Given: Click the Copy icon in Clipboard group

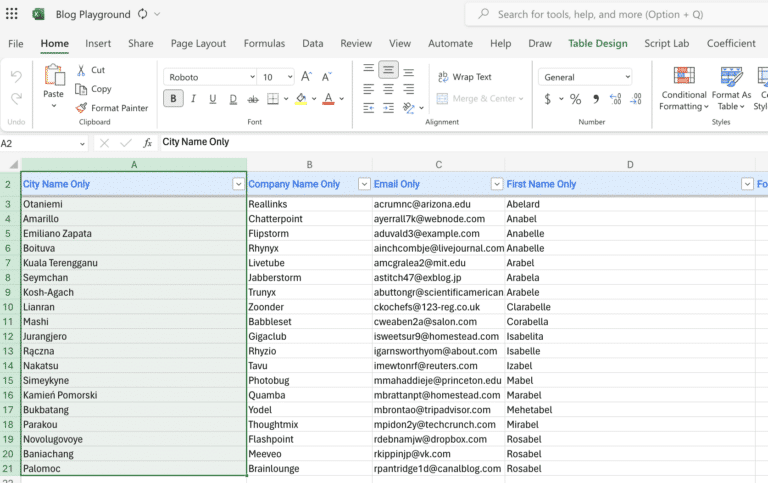Looking at the screenshot, I should pyautogui.click(x=81, y=89).
